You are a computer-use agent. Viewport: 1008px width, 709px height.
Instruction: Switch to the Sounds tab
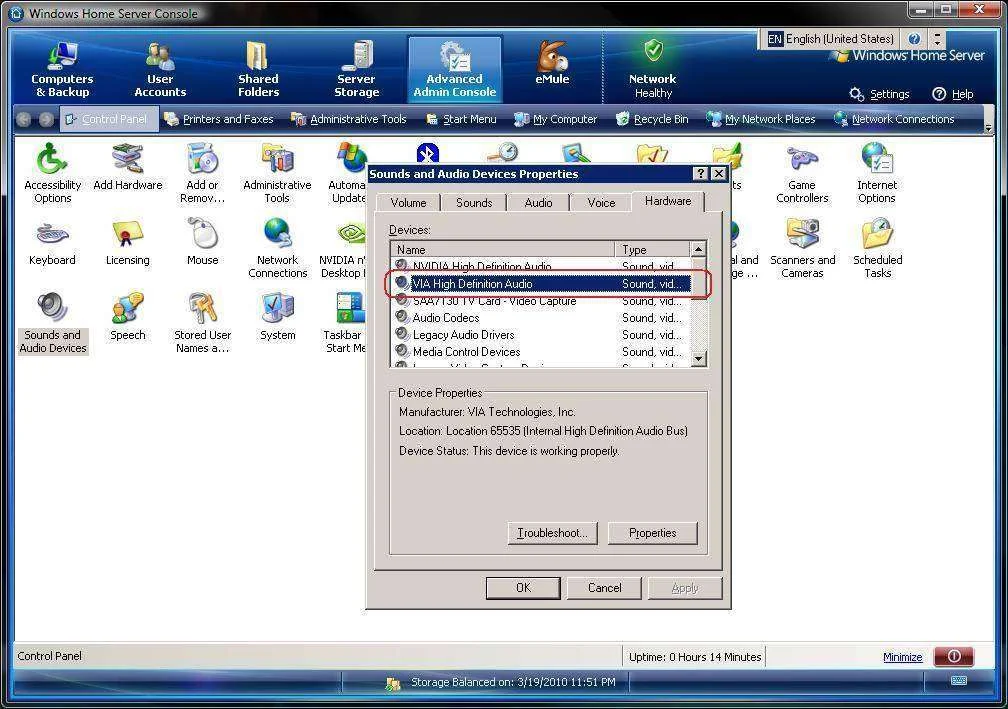coord(474,202)
